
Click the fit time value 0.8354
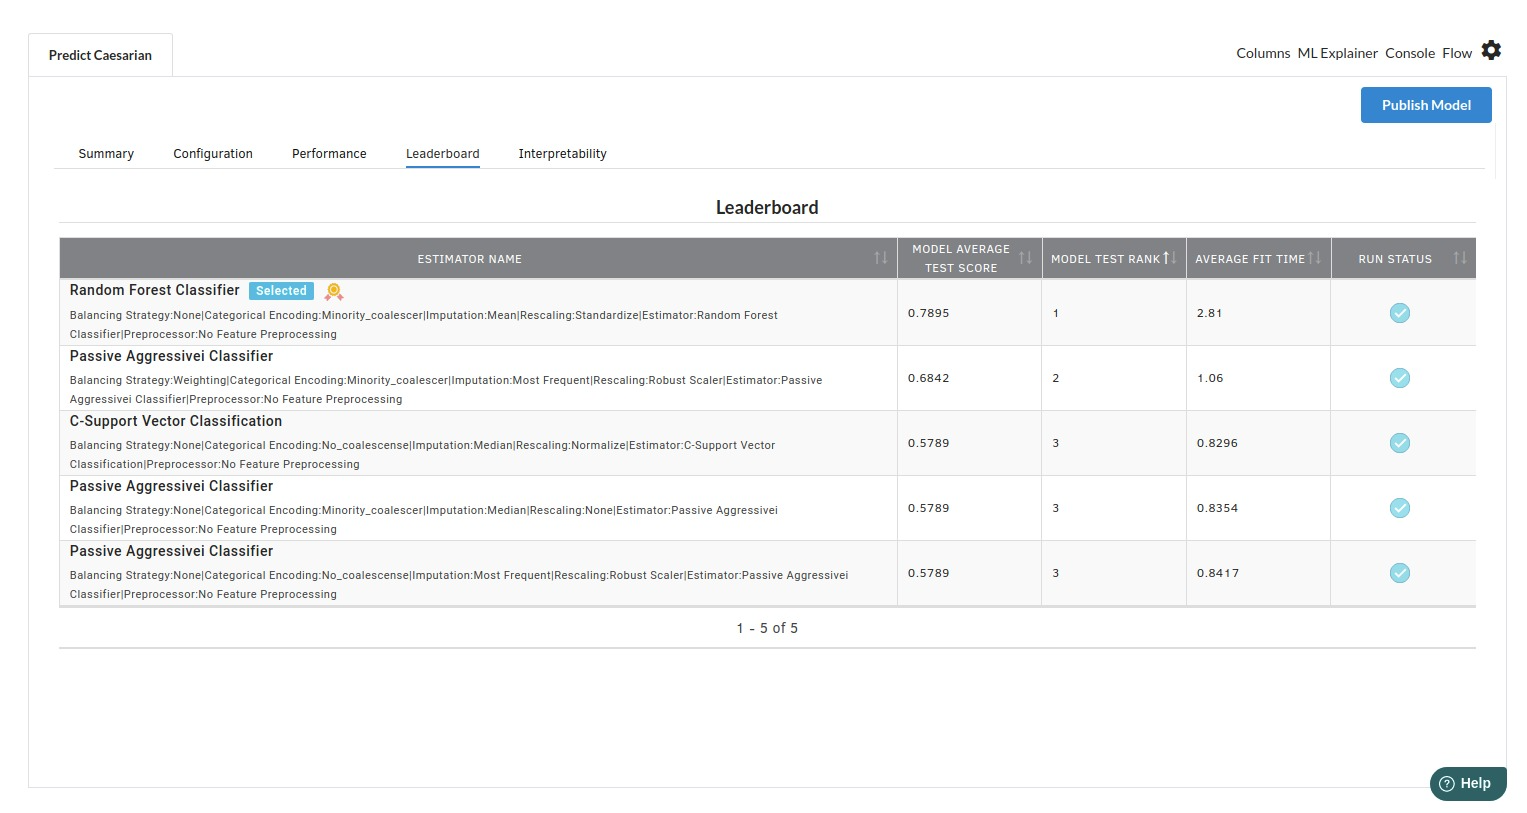point(1217,508)
